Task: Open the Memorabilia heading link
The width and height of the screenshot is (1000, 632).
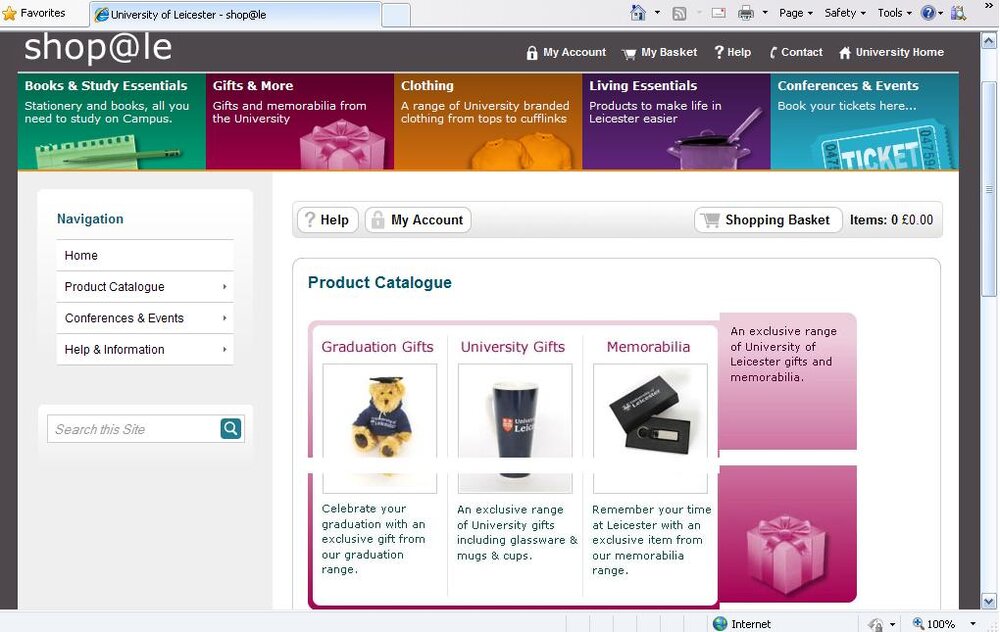Action: pos(648,347)
